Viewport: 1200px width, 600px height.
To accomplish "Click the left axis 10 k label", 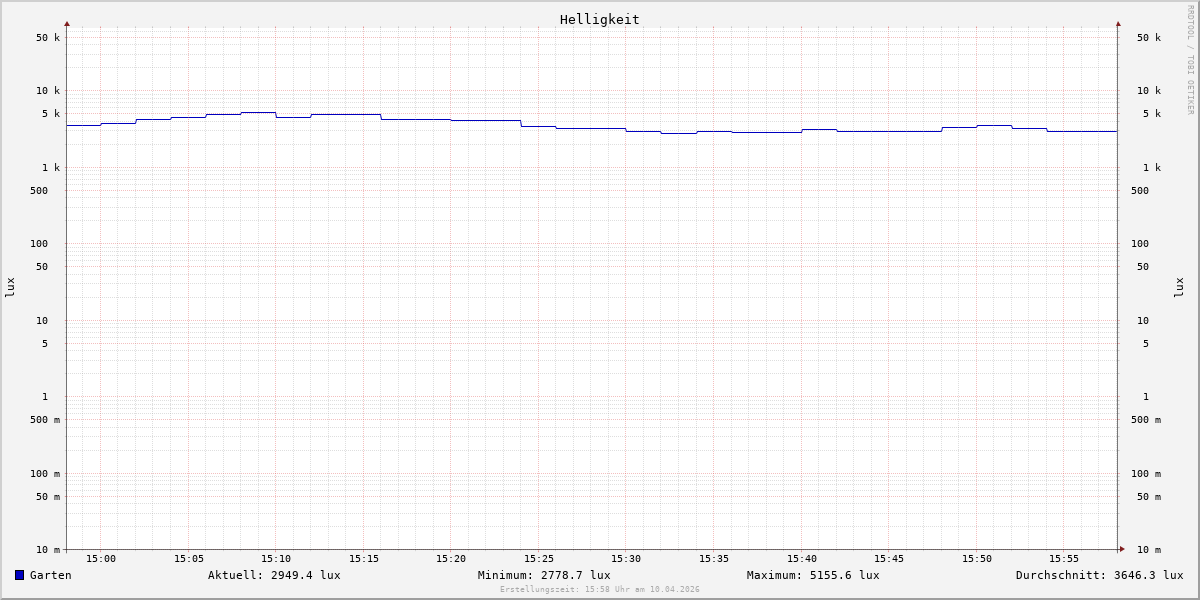I will click(x=48, y=91).
